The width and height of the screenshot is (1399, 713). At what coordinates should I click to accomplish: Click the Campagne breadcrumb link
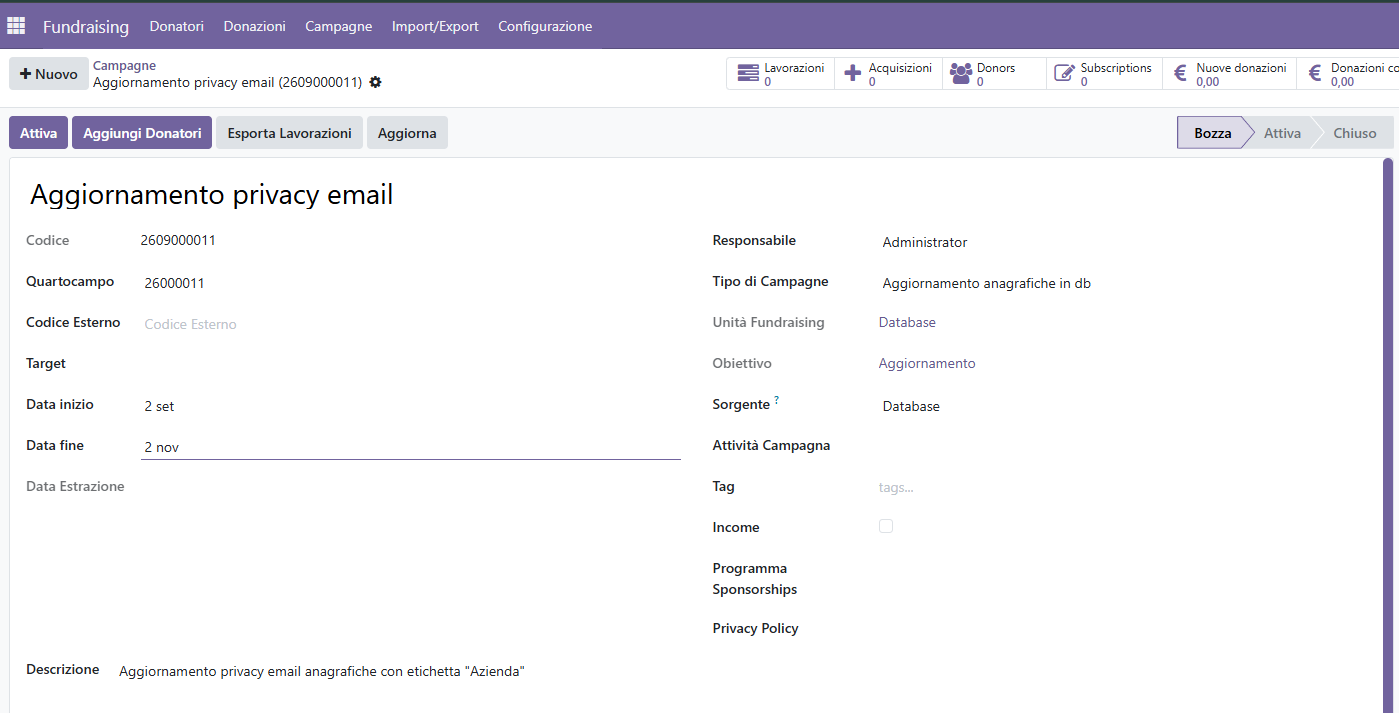point(124,65)
